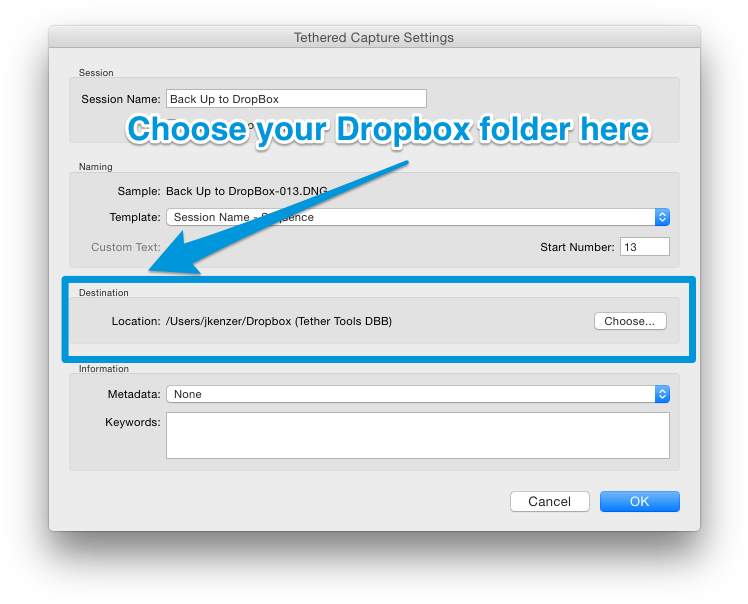748x604 pixels.
Task: Click the blue arrows on Template dropdown
Action: (662, 217)
